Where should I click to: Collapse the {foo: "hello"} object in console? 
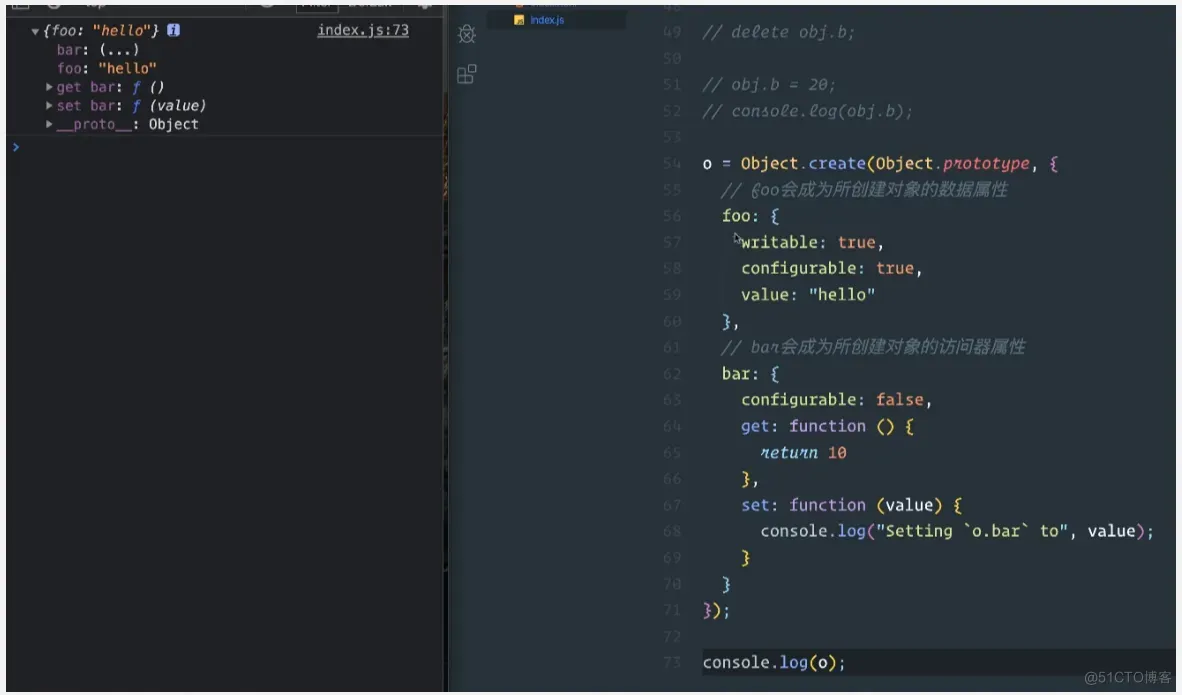coord(35,32)
